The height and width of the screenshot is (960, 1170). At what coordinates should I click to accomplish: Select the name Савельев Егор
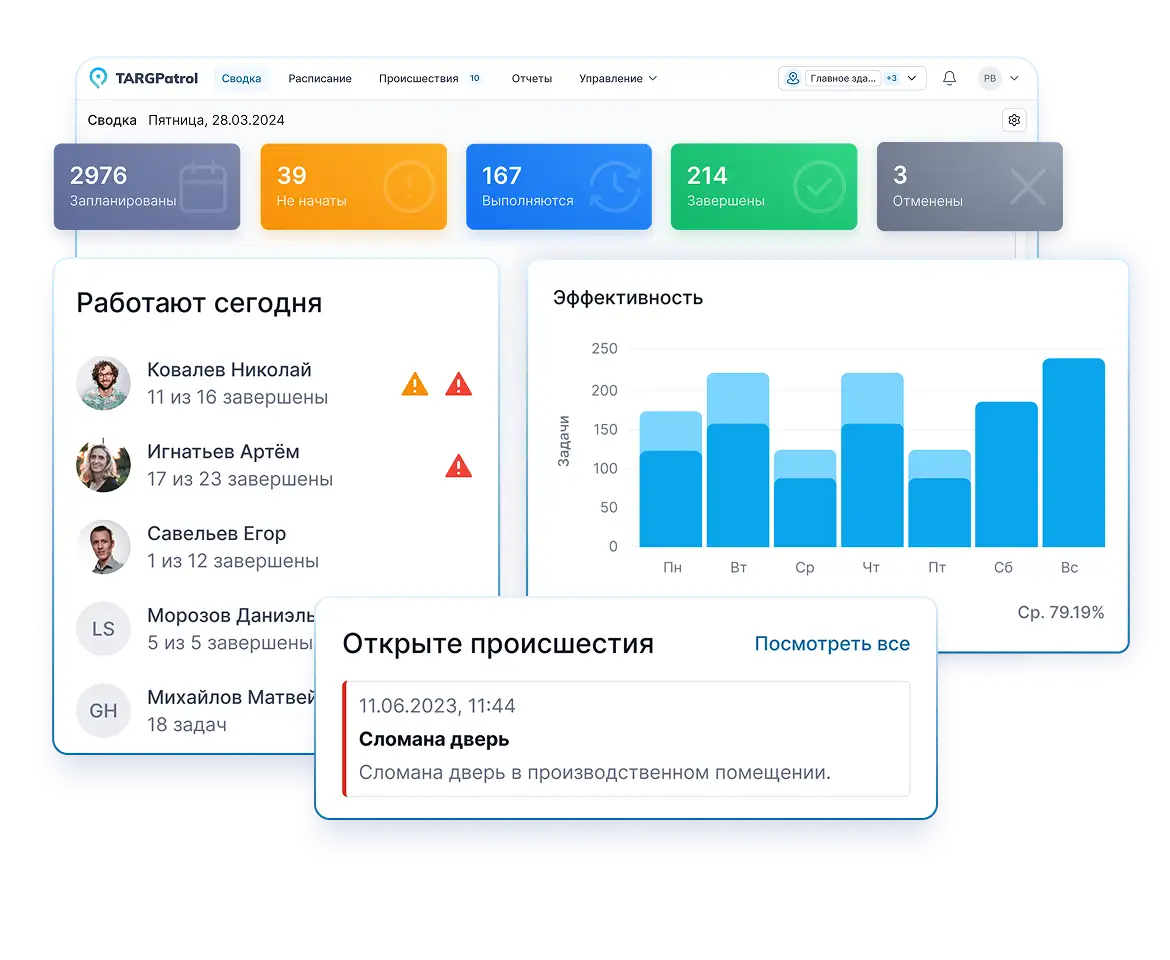216,533
